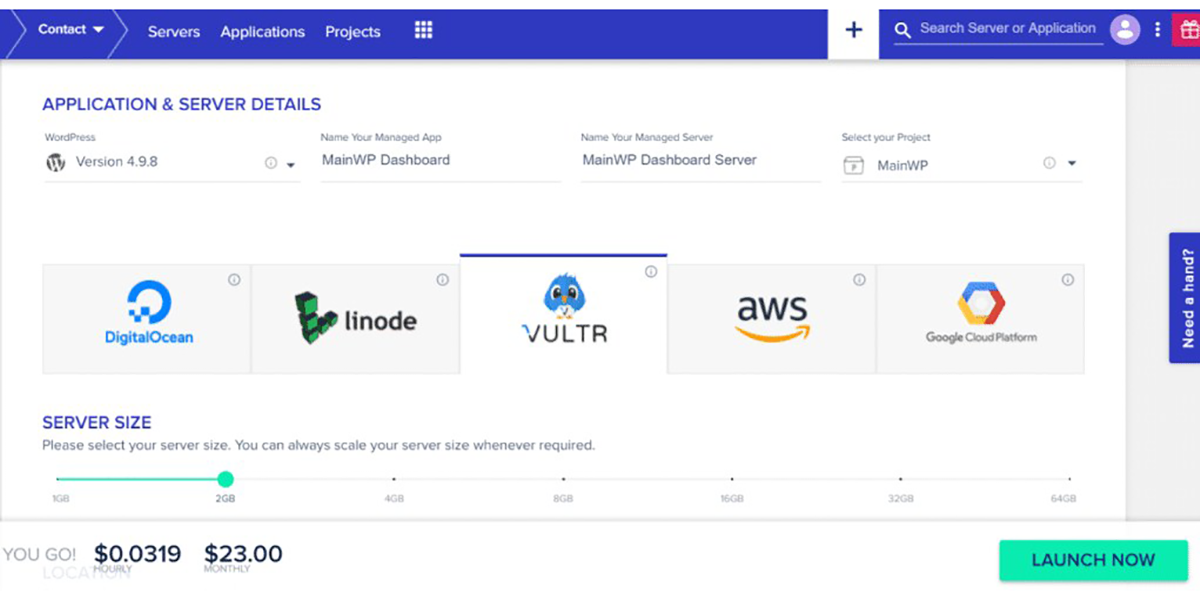Set server size slider to 4GB
Image resolution: width=1200 pixels, height=600 pixels.
click(x=394, y=480)
